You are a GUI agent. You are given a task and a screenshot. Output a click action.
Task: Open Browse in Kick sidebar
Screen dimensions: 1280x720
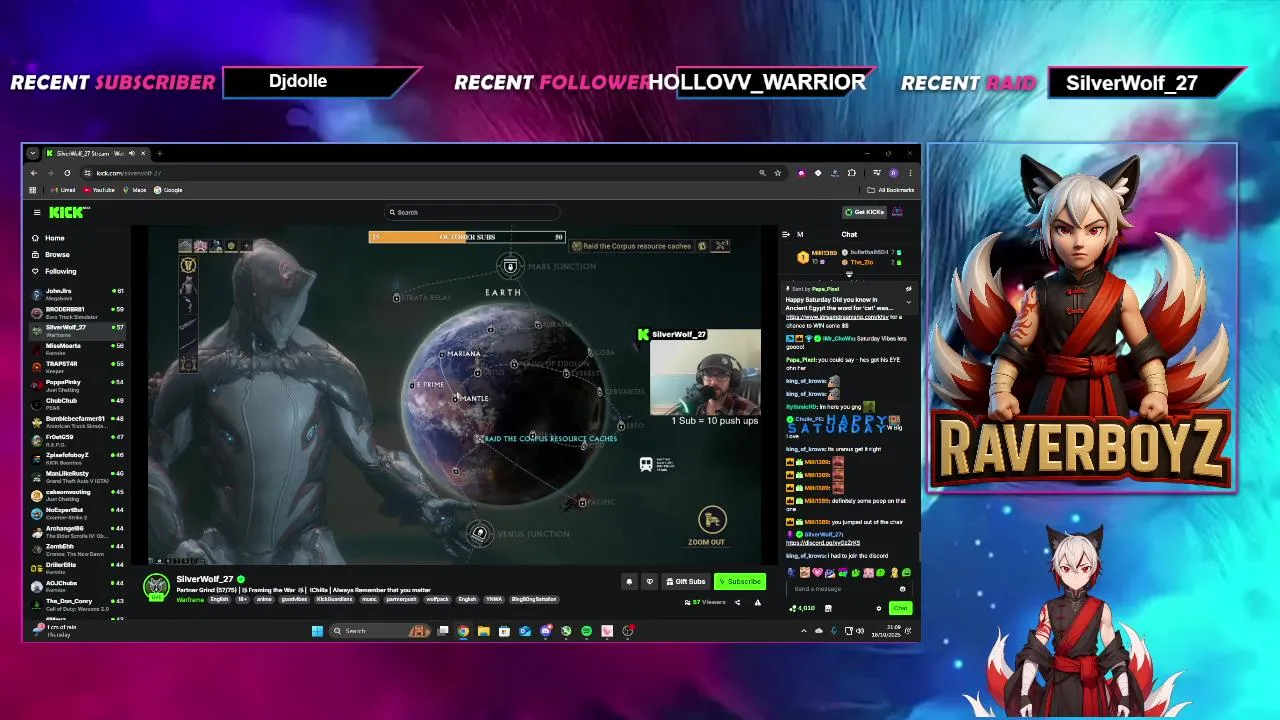[50, 254]
